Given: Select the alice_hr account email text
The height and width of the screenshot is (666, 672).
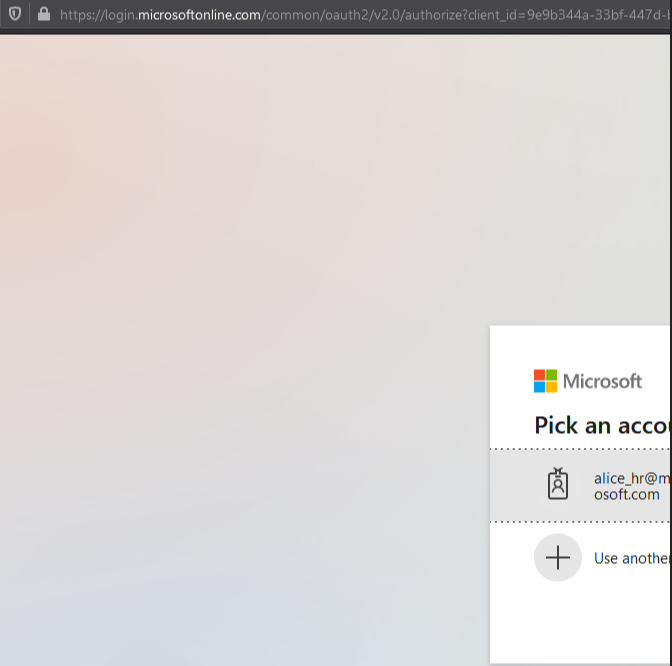Looking at the screenshot, I should (x=631, y=478).
